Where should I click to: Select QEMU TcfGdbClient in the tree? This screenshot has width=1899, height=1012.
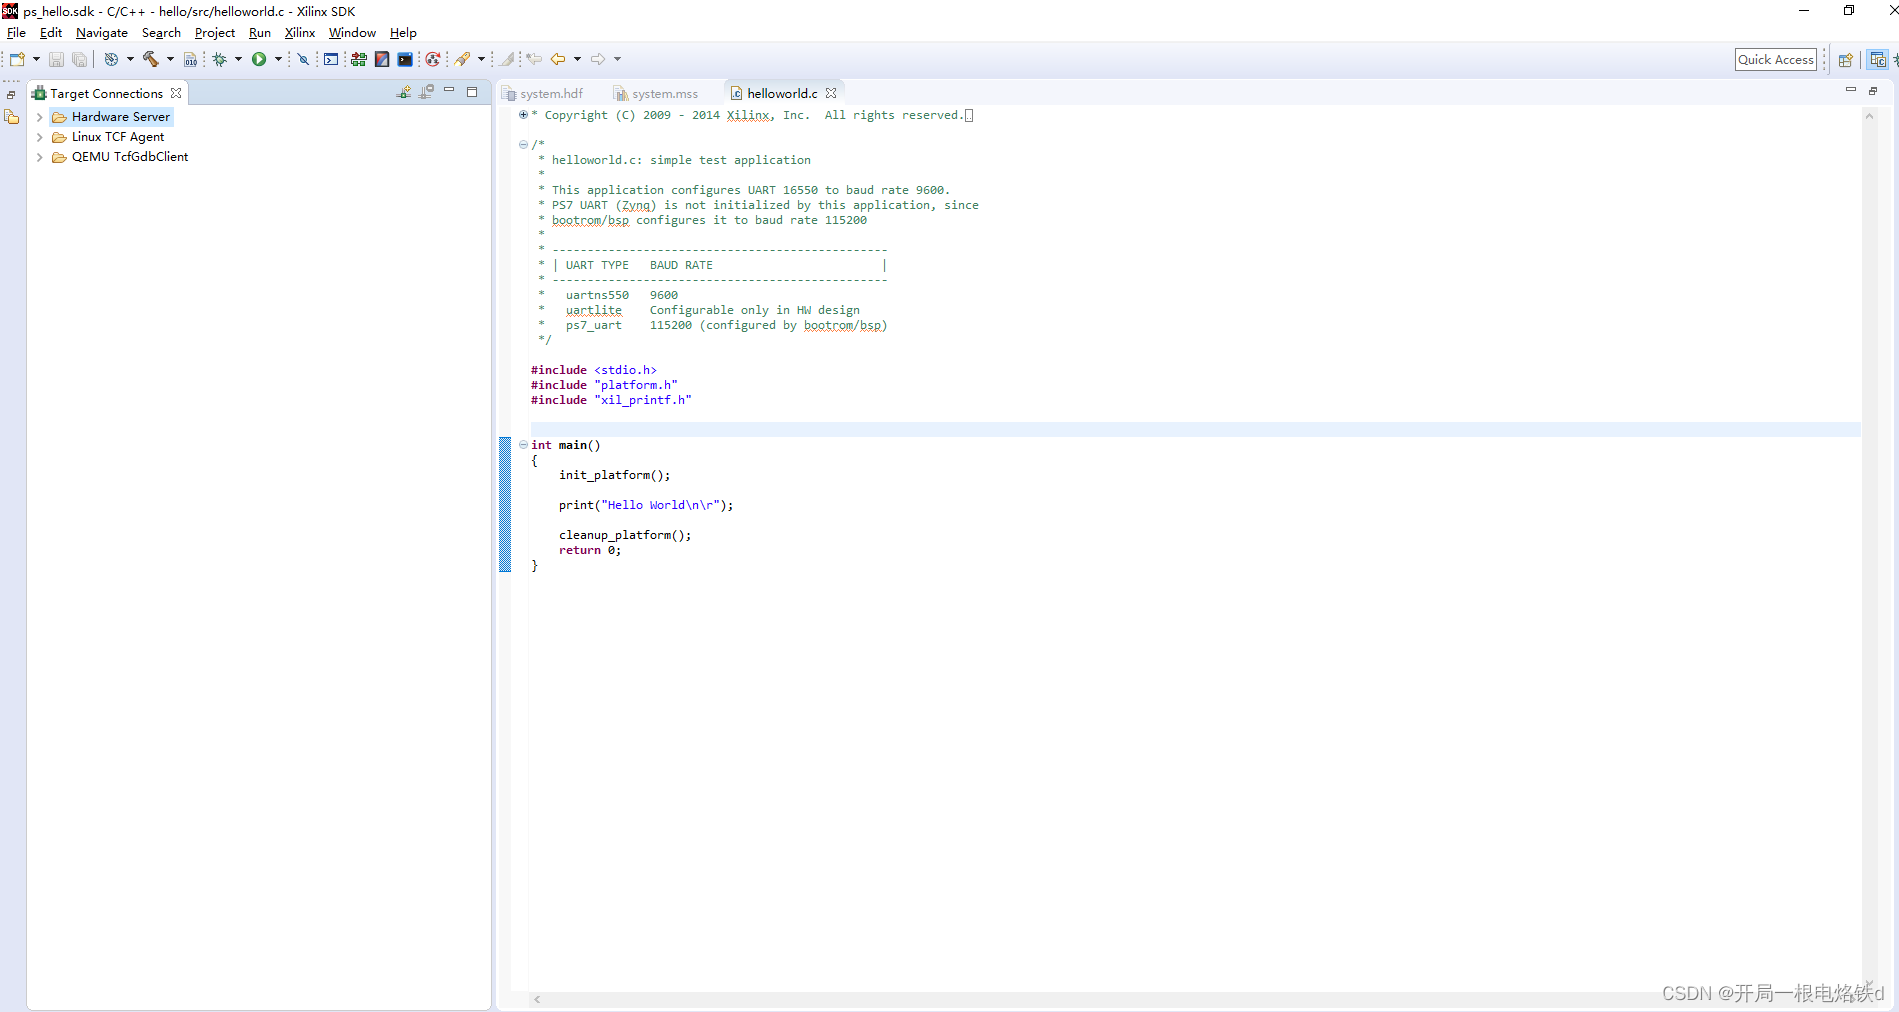coord(130,157)
